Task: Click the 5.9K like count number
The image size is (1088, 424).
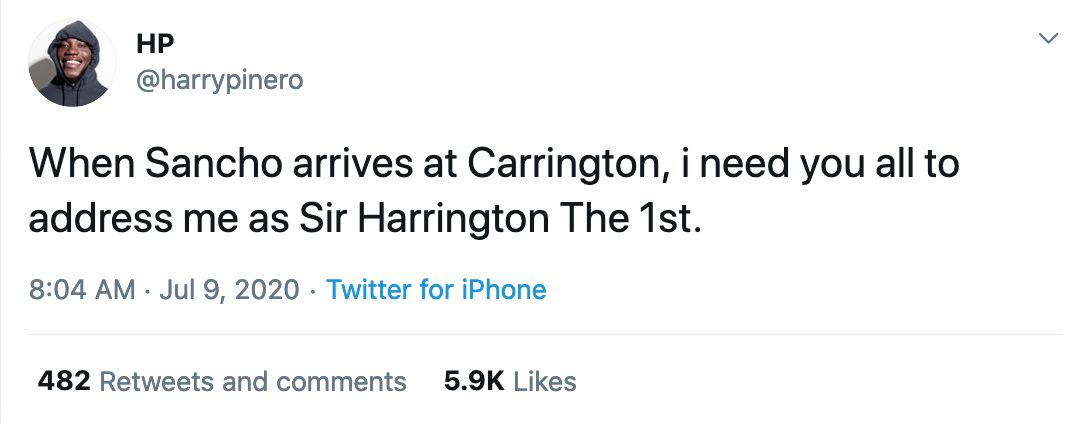Action: 476,381
